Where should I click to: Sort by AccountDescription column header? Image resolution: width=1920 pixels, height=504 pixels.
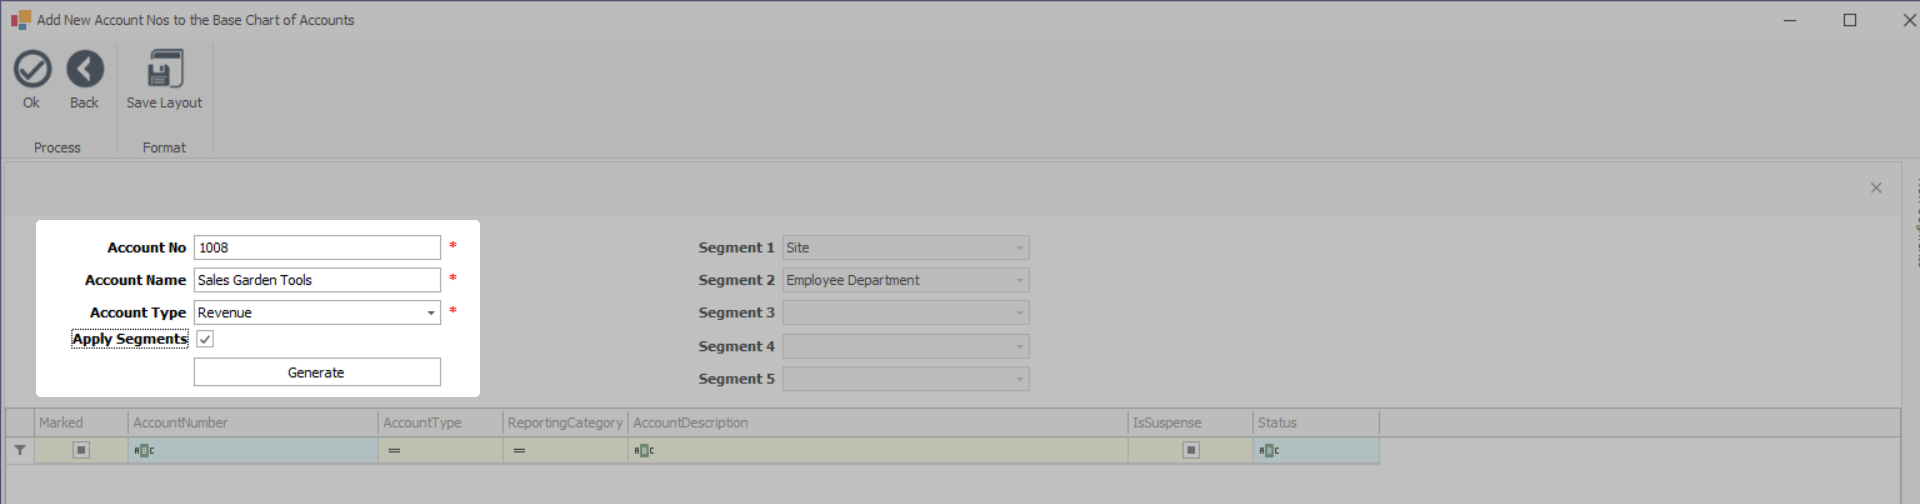[x=878, y=423]
